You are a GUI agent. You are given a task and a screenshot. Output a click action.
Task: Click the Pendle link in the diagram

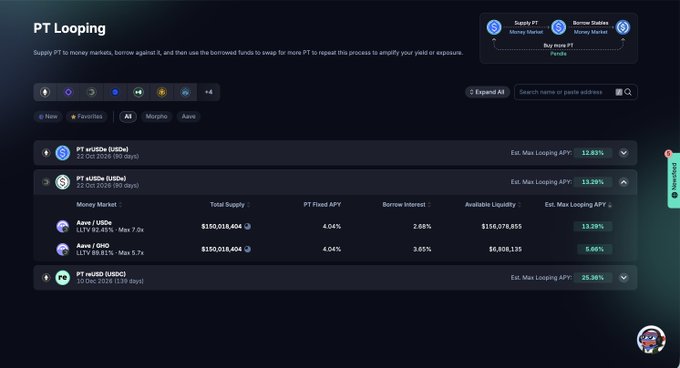pos(558,54)
